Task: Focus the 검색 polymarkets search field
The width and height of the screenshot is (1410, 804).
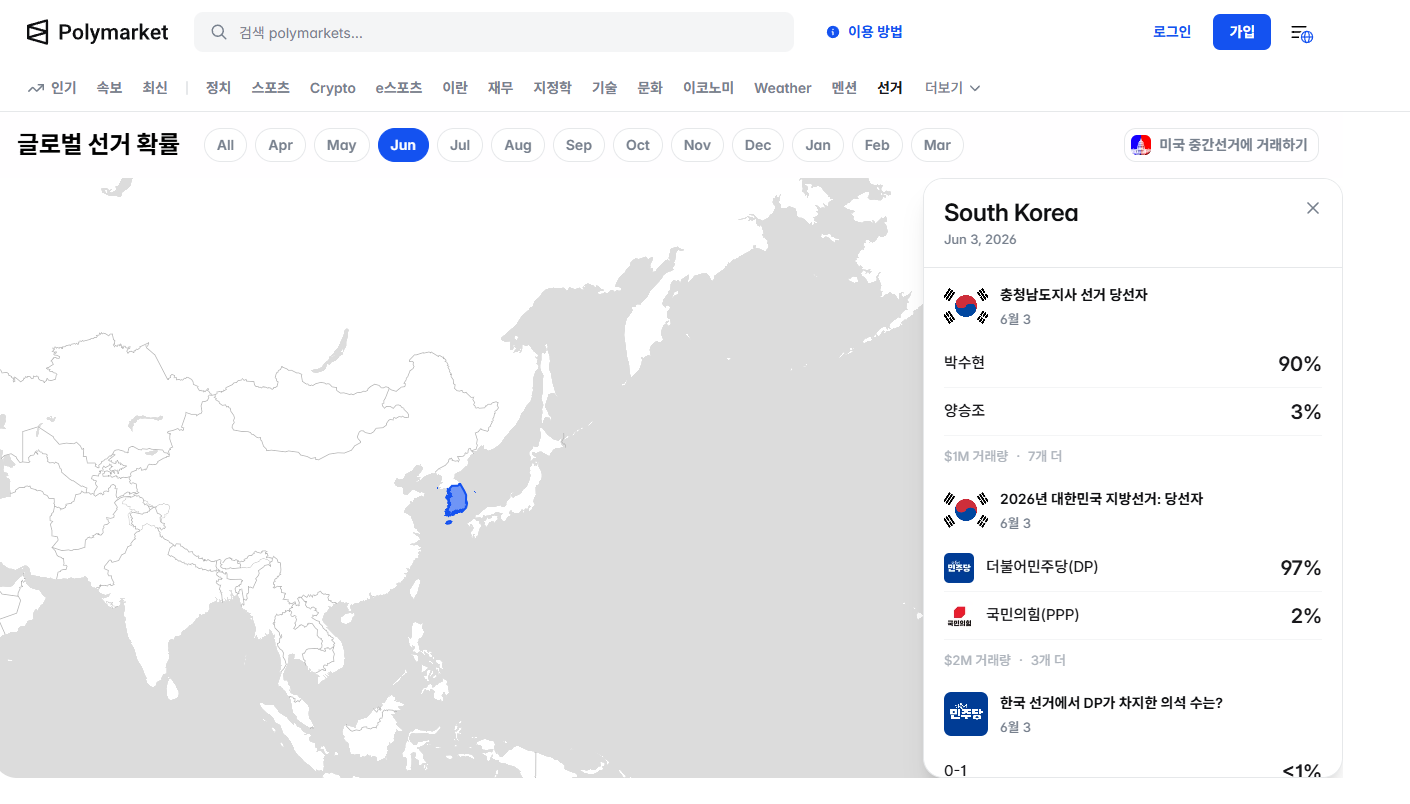Action: pyautogui.click(x=494, y=32)
